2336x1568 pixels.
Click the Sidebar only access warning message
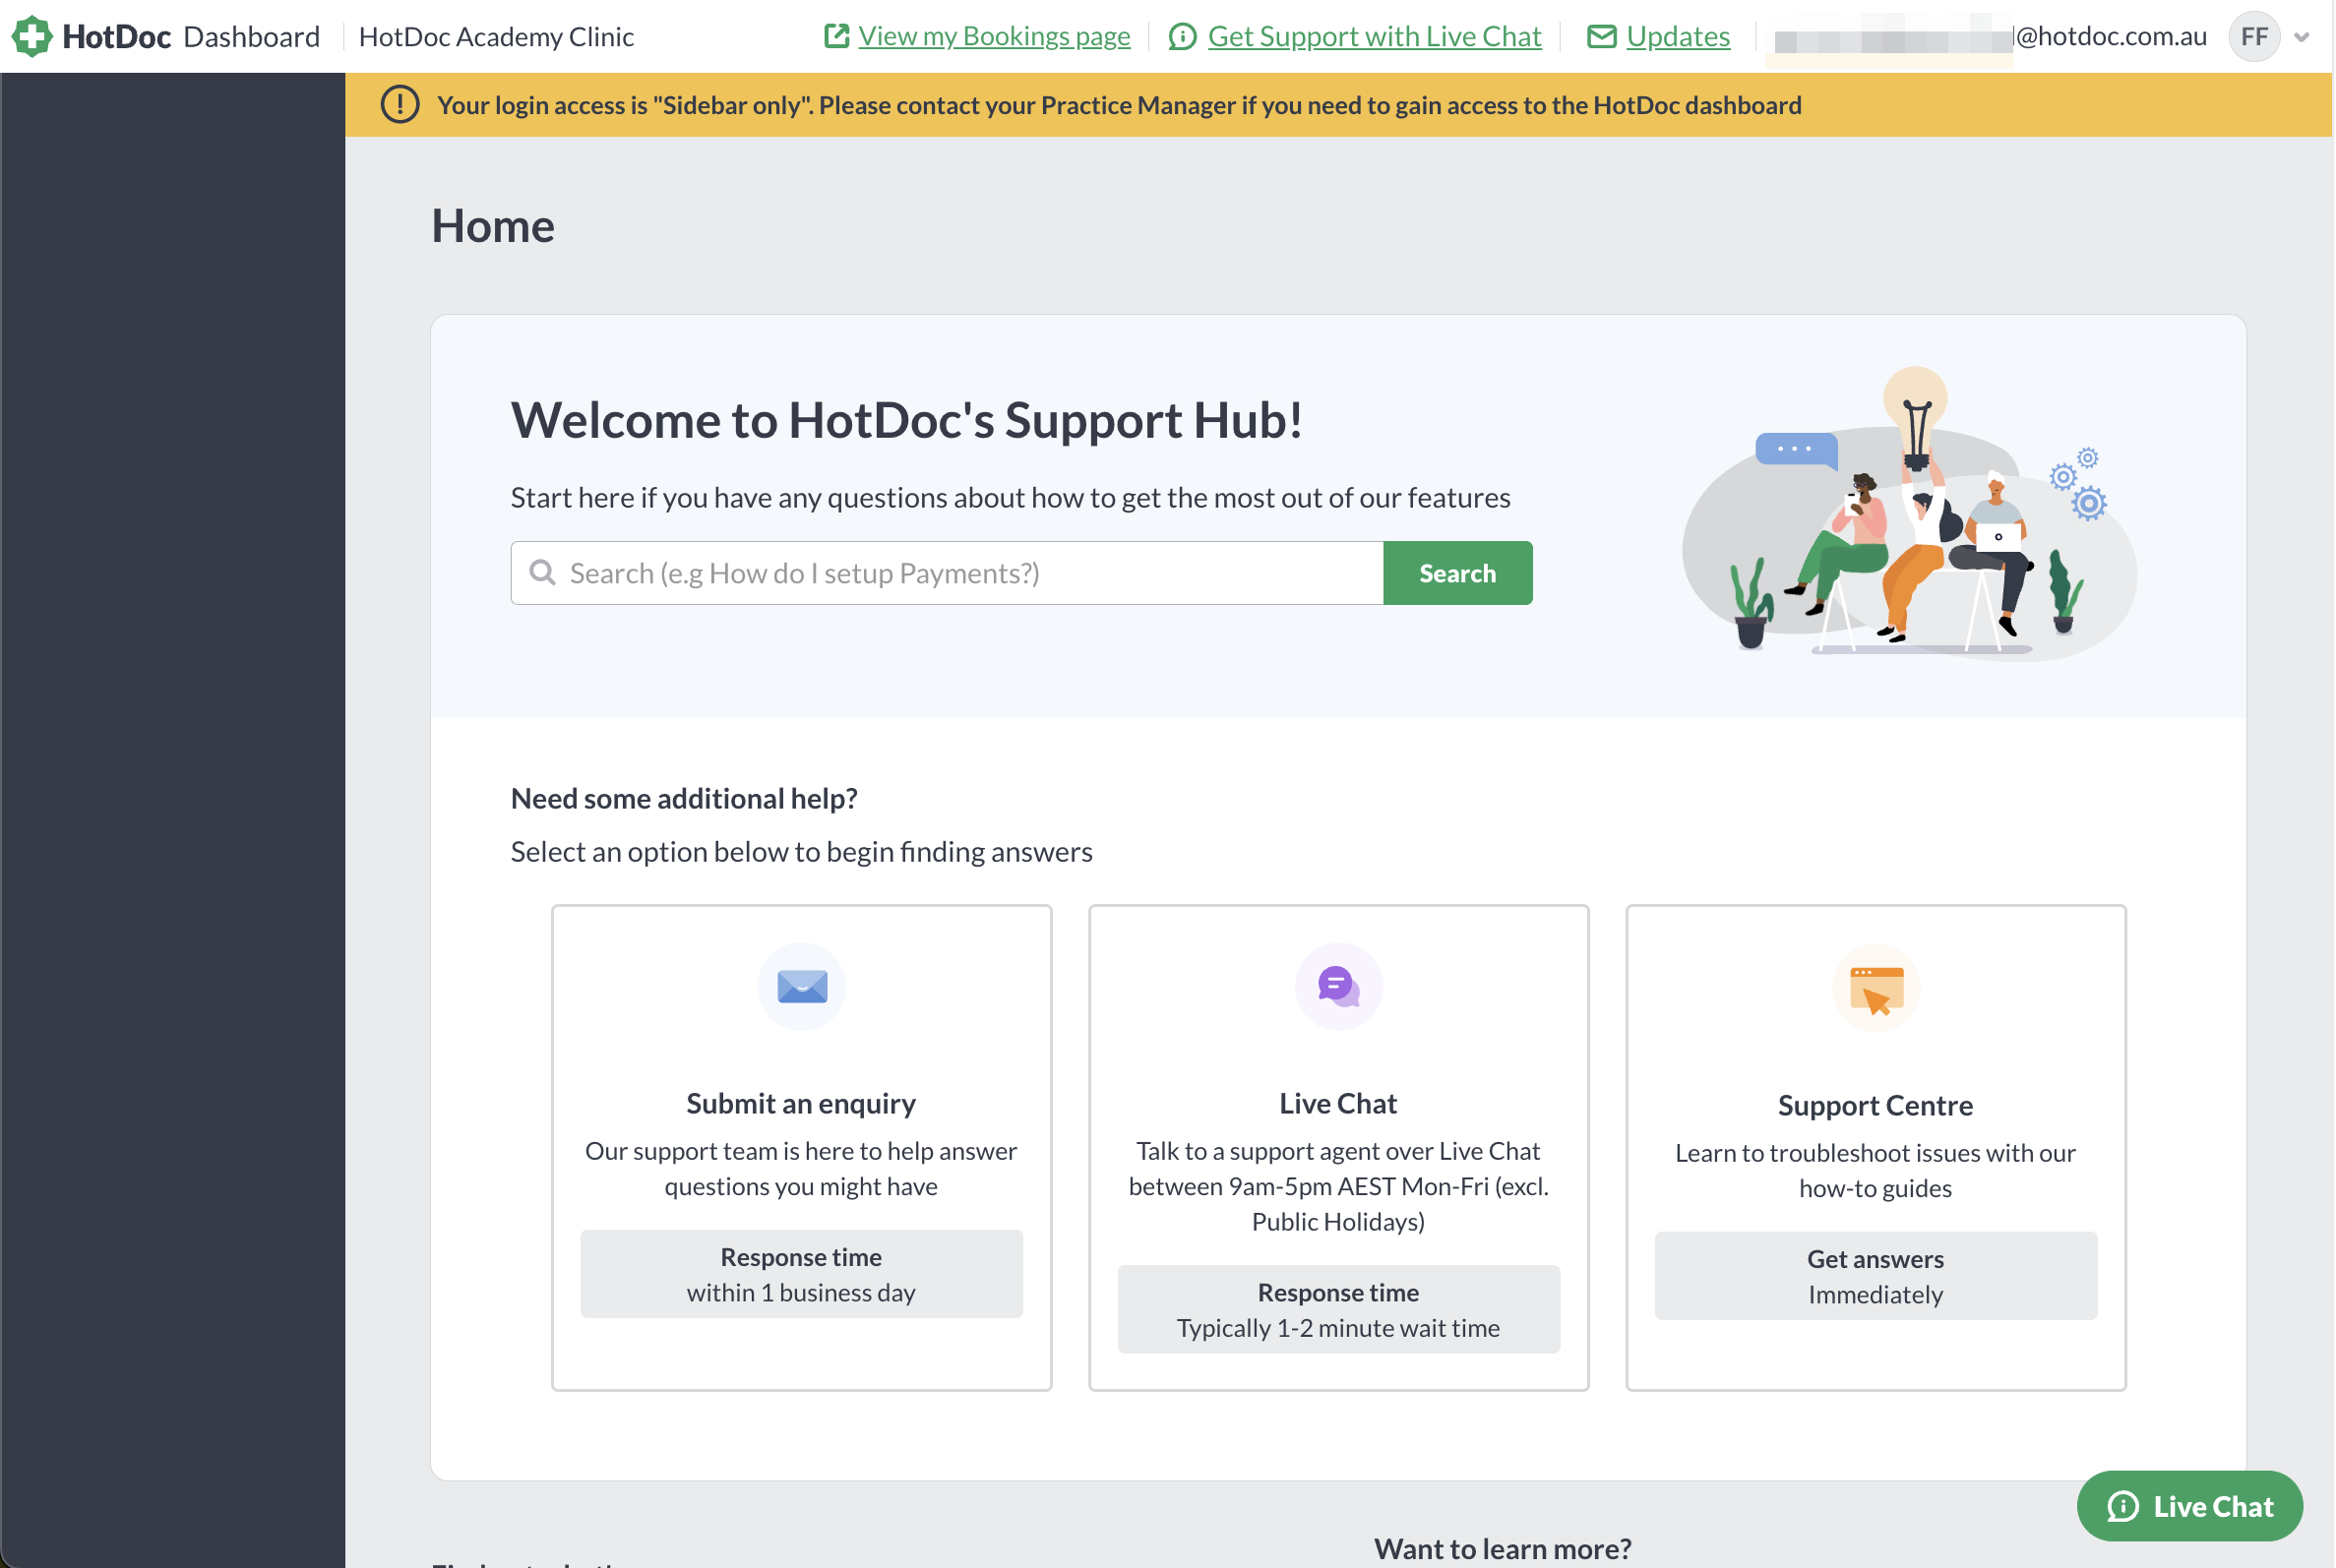1119,105
